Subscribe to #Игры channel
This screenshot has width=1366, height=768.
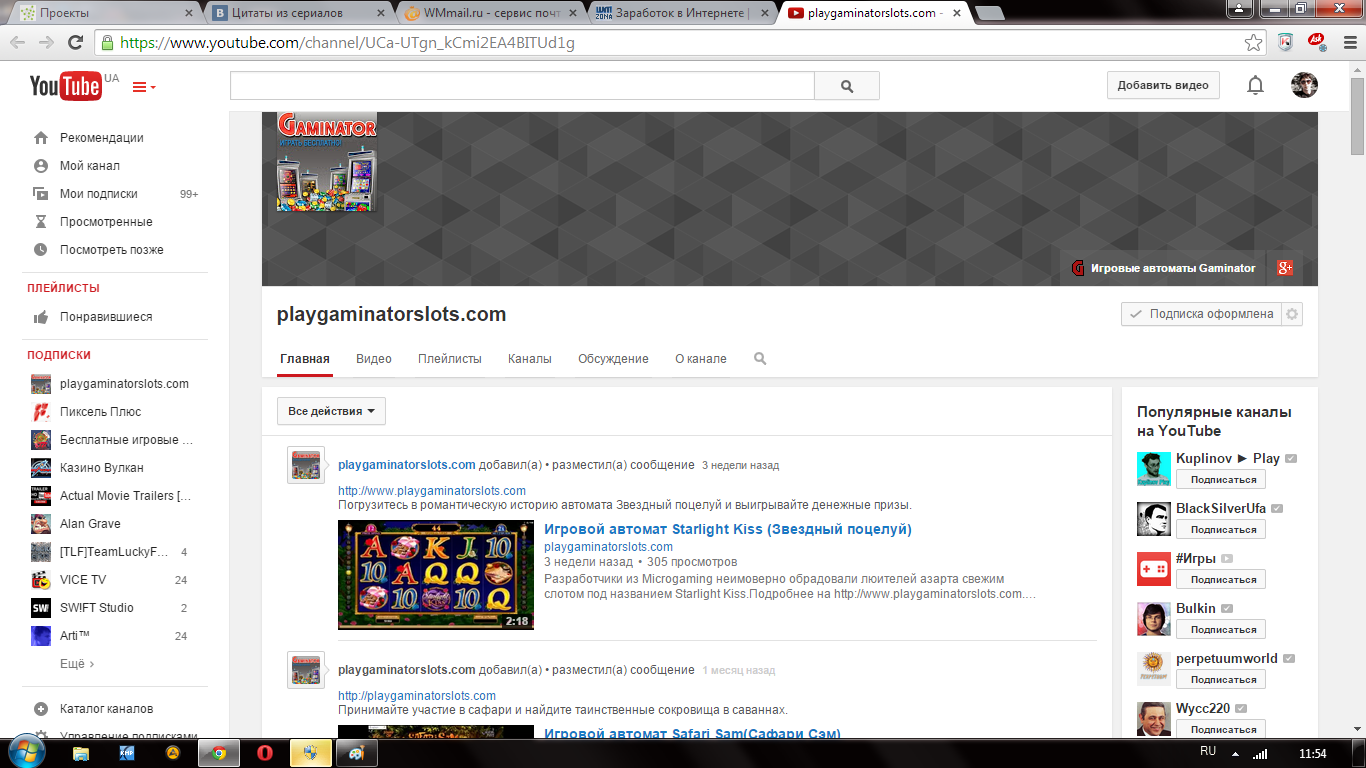[x=1221, y=580]
